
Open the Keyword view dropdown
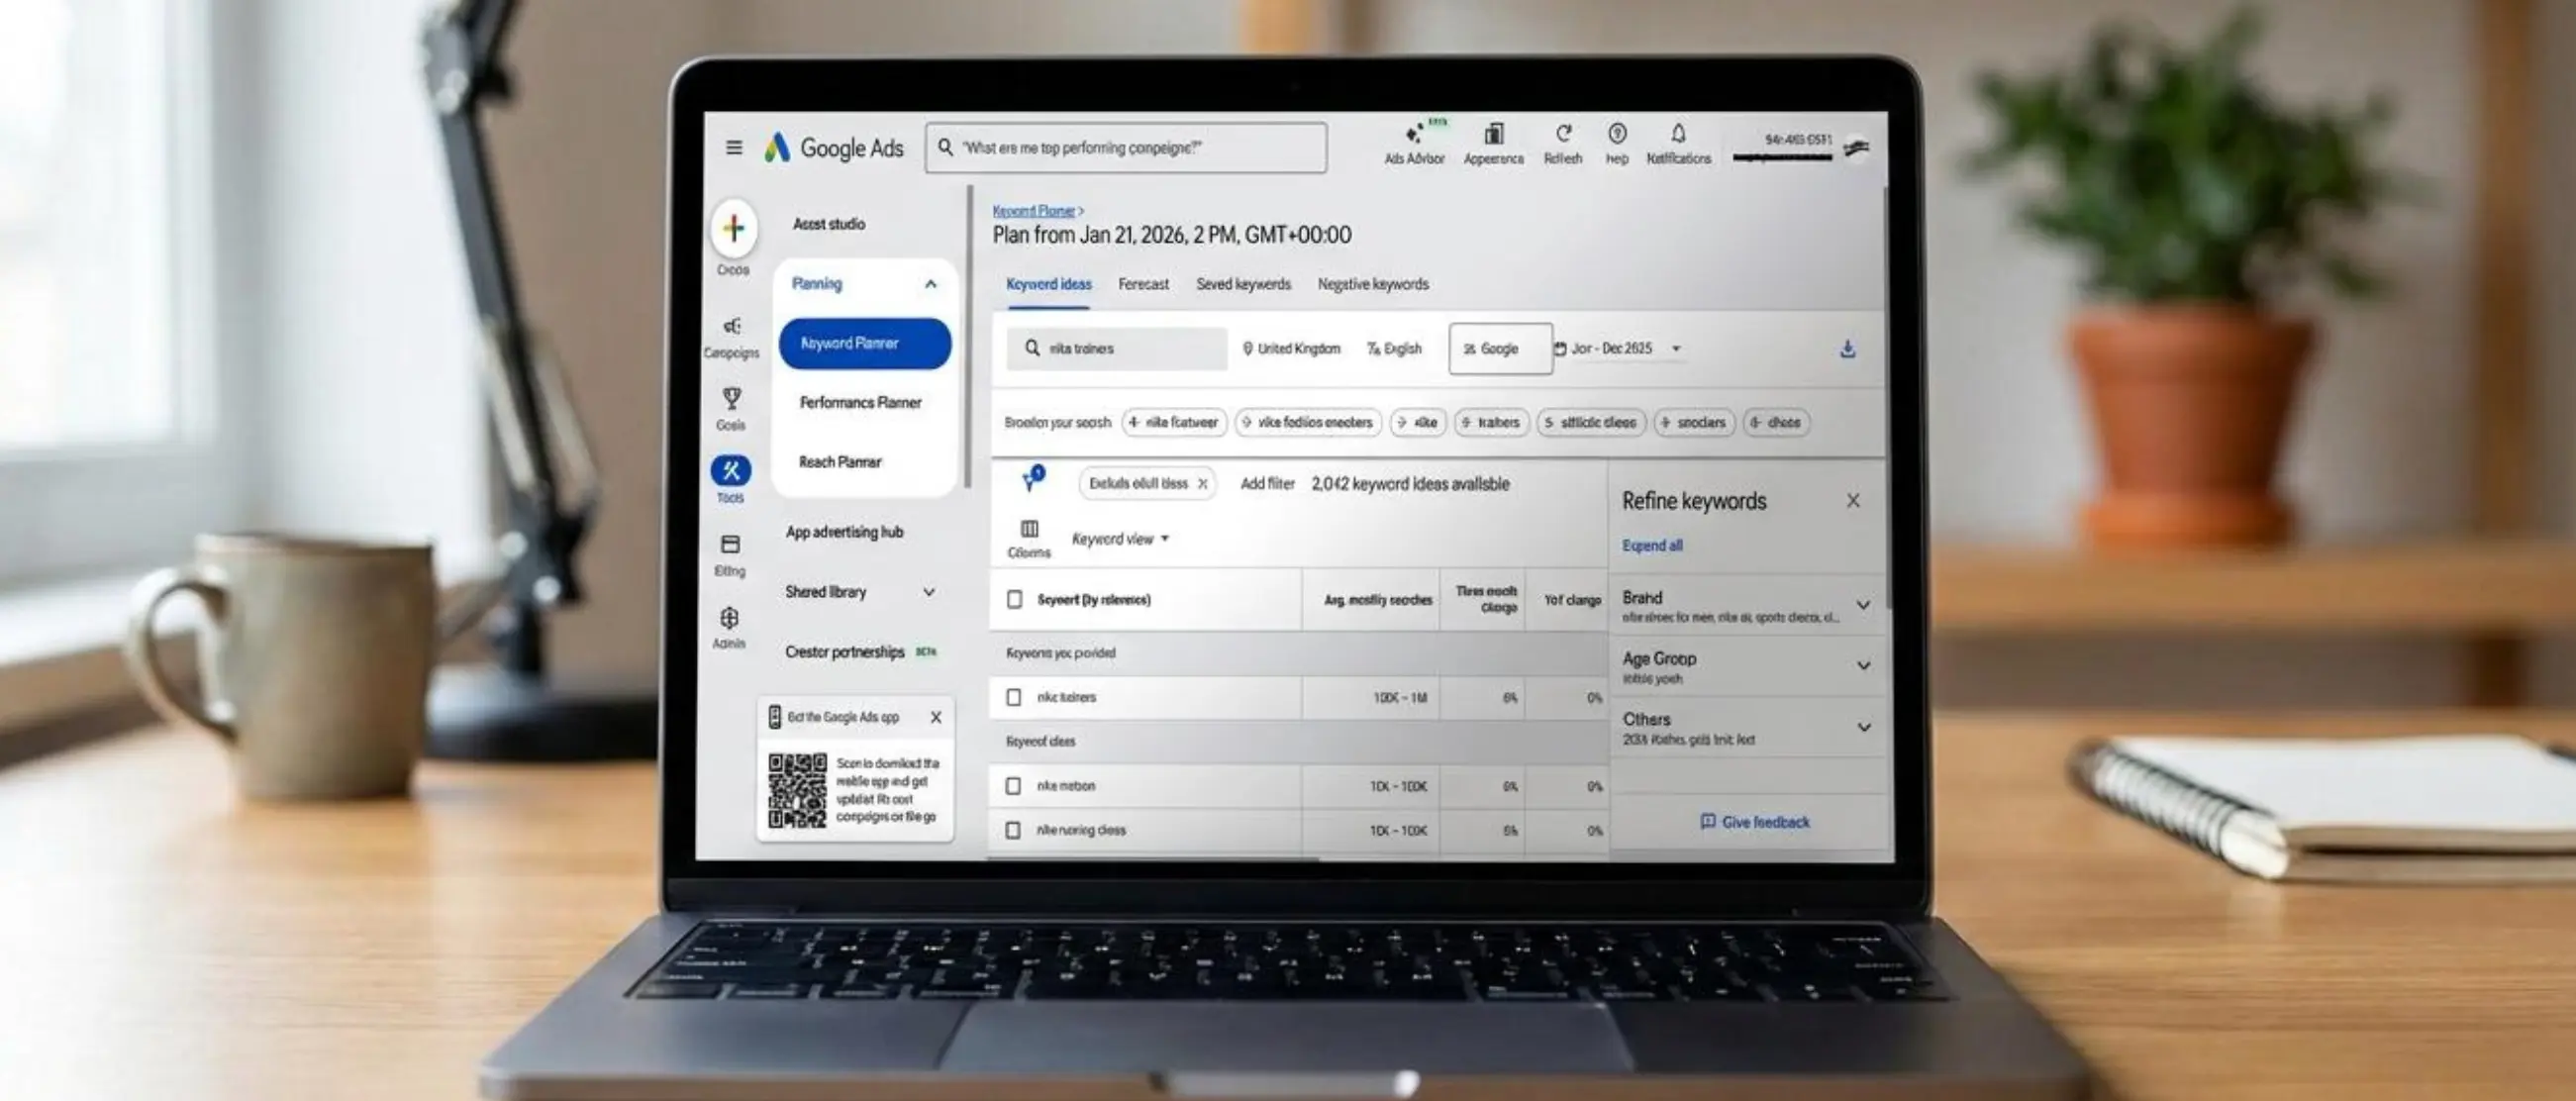coord(1120,539)
